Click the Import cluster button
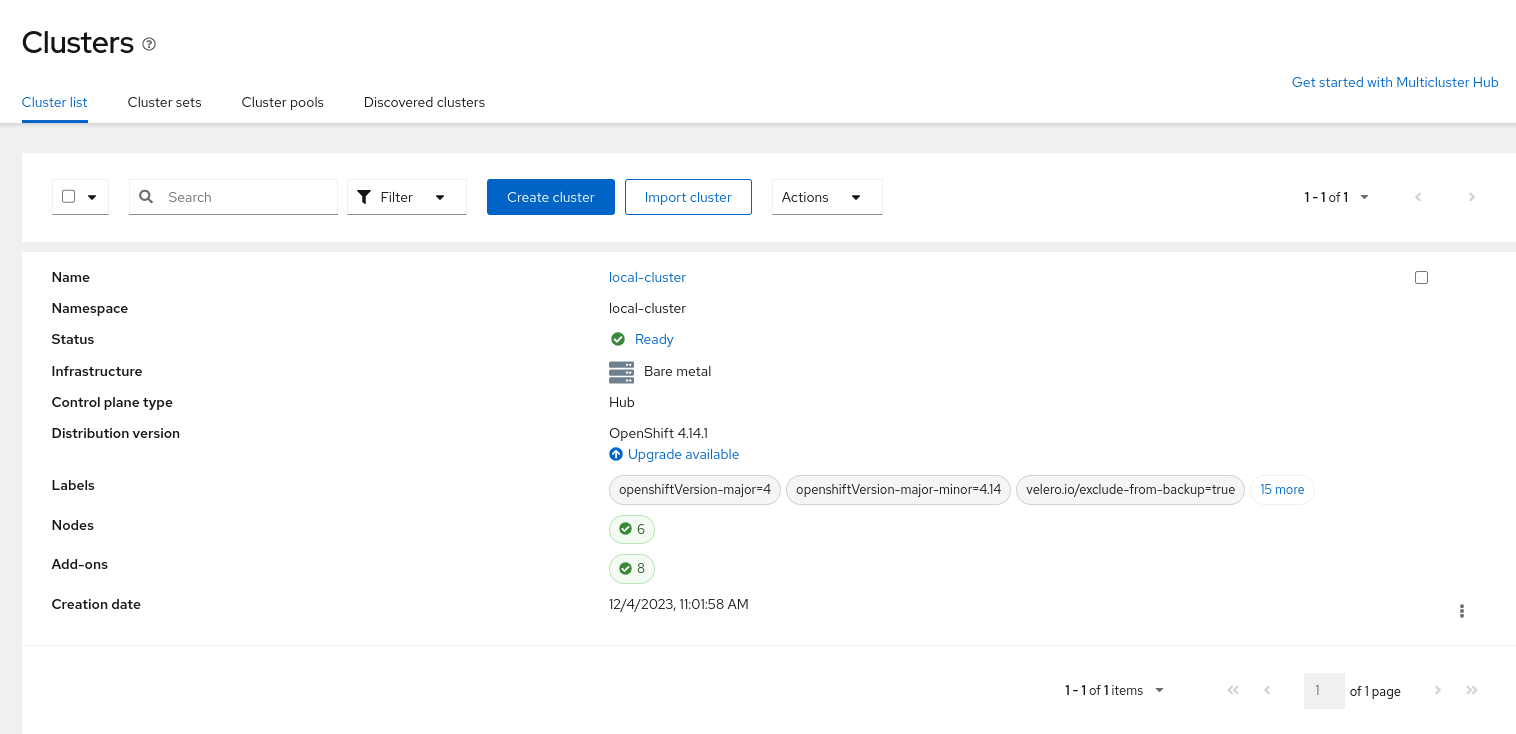Screen dimensions: 1516x734 [688, 197]
